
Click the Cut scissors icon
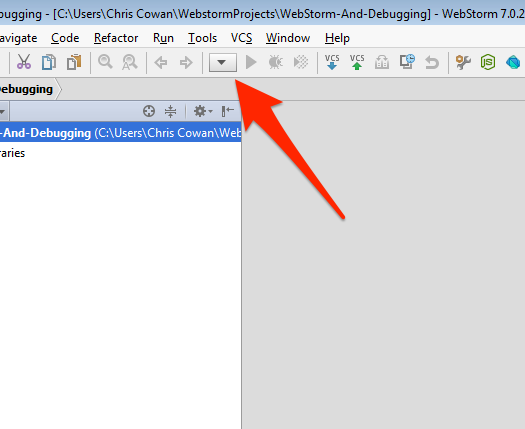click(x=24, y=62)
